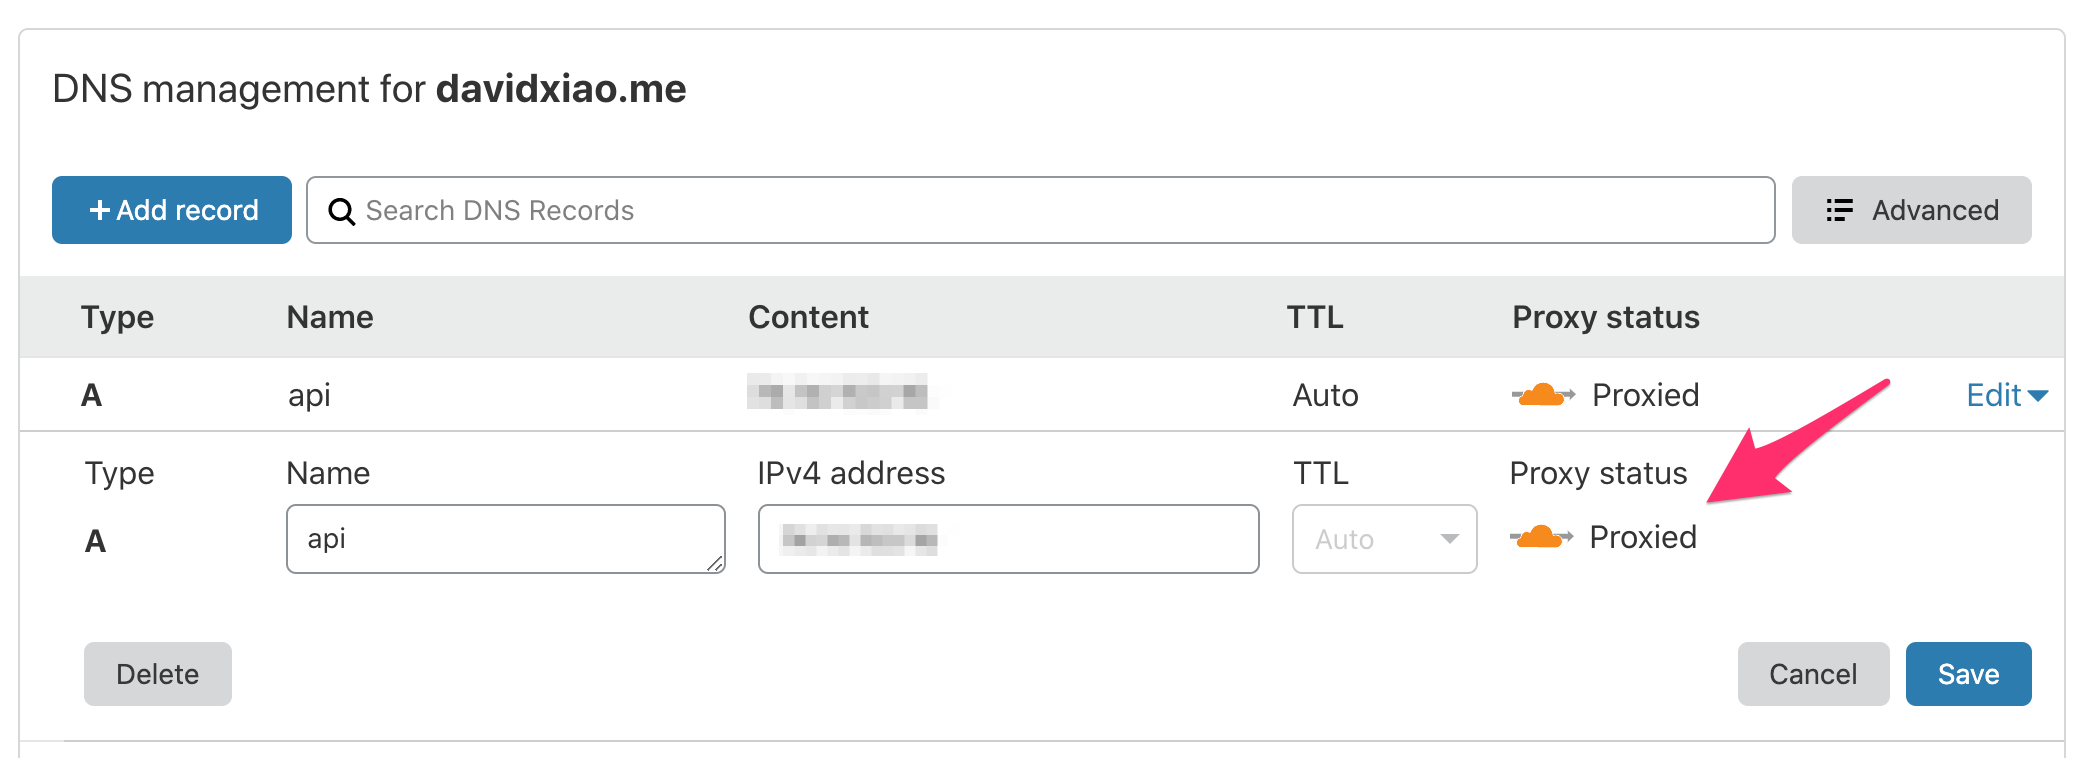The image size is (2096, 758).
Task: Click the IPv4 address input field
Action: tap(1008, 539)
